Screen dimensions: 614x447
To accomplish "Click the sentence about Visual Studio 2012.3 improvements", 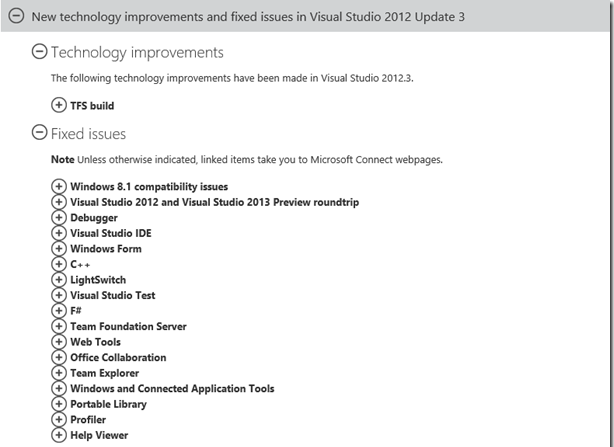I will click(232, 78).
